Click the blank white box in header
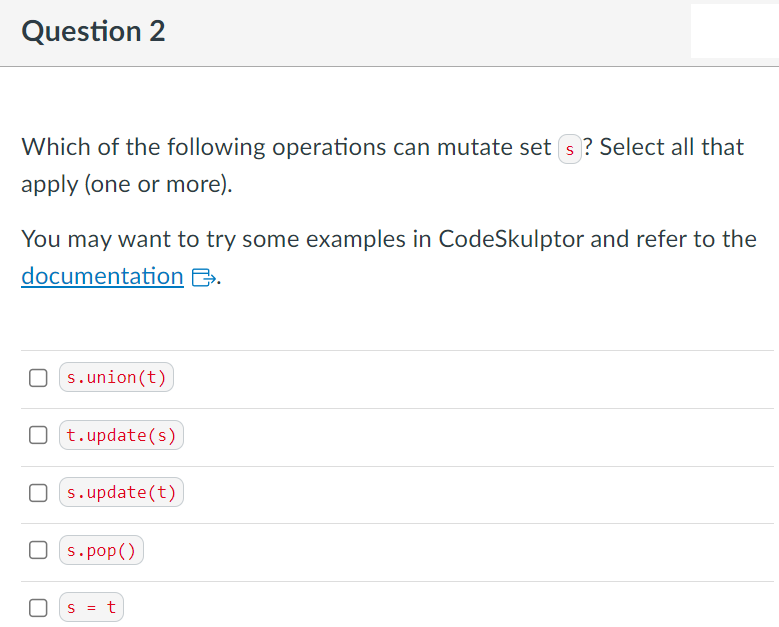The height and width of the screenshot is (627, 779). pos(733,31)
